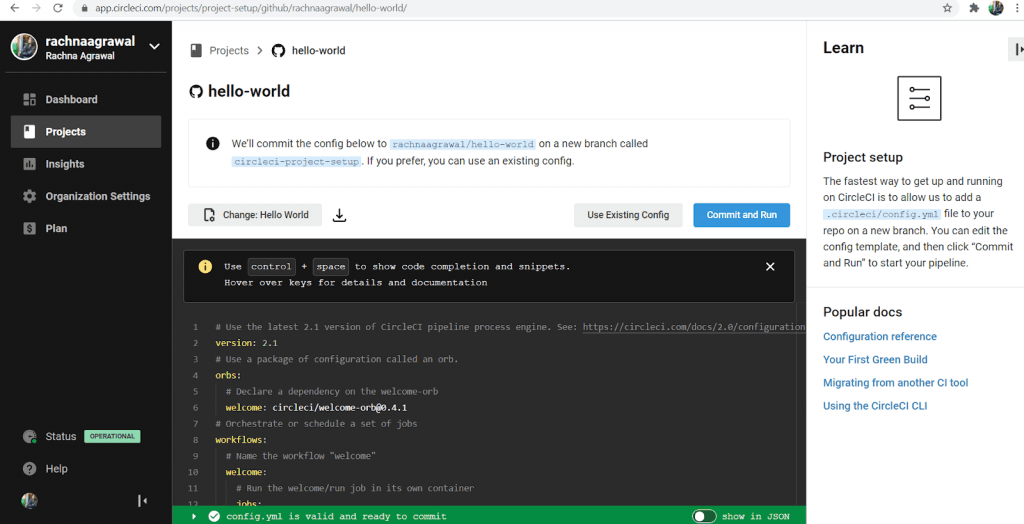Click the download config icon

tap(339, 215)
